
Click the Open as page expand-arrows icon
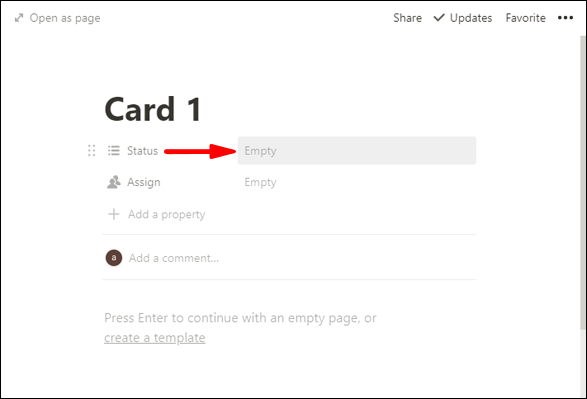(x=19, y=18)
